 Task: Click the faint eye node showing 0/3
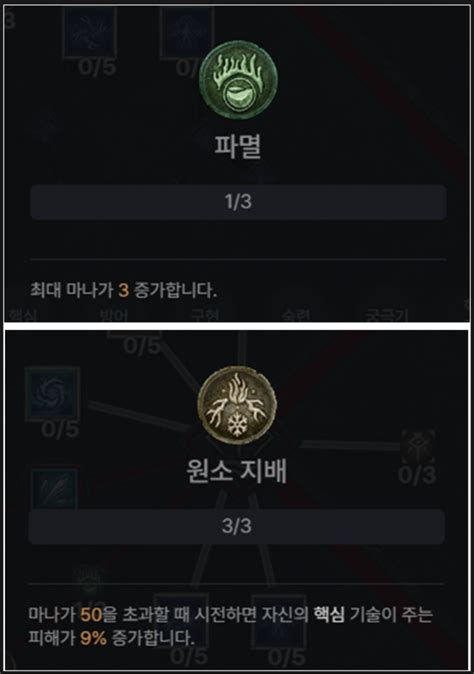418,447
